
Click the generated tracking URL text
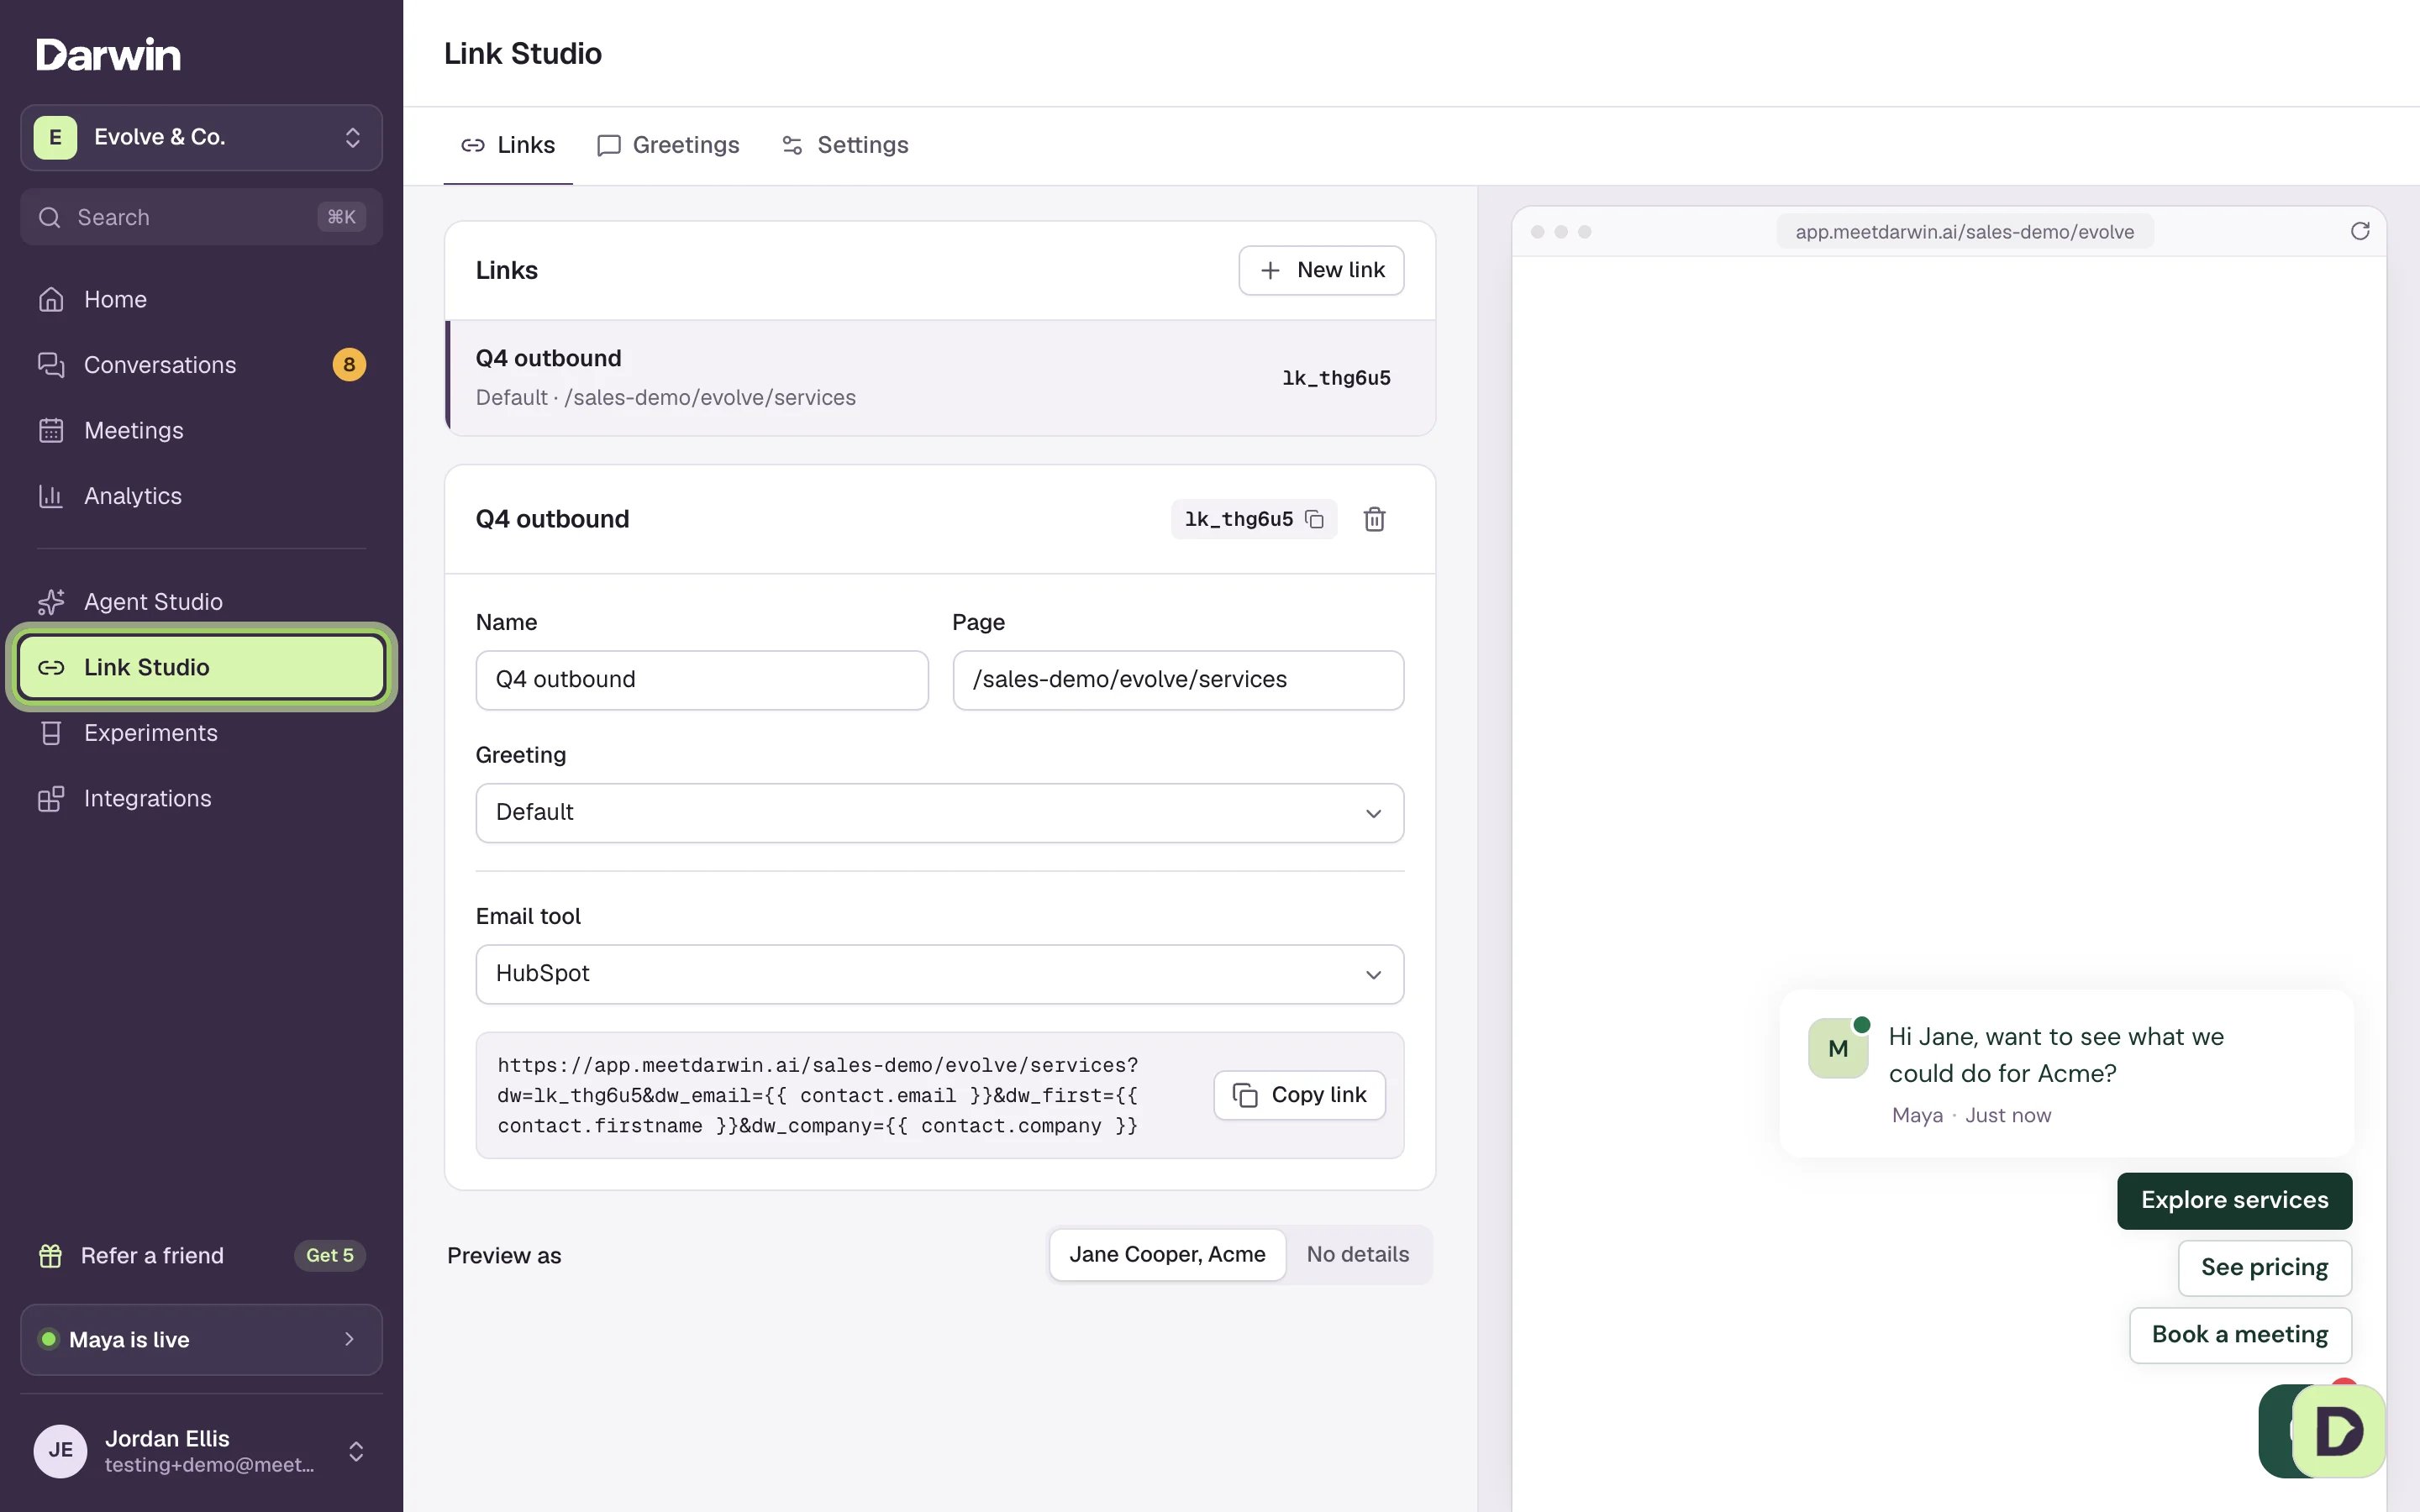pyautogui.click(x=818, y=1095)
